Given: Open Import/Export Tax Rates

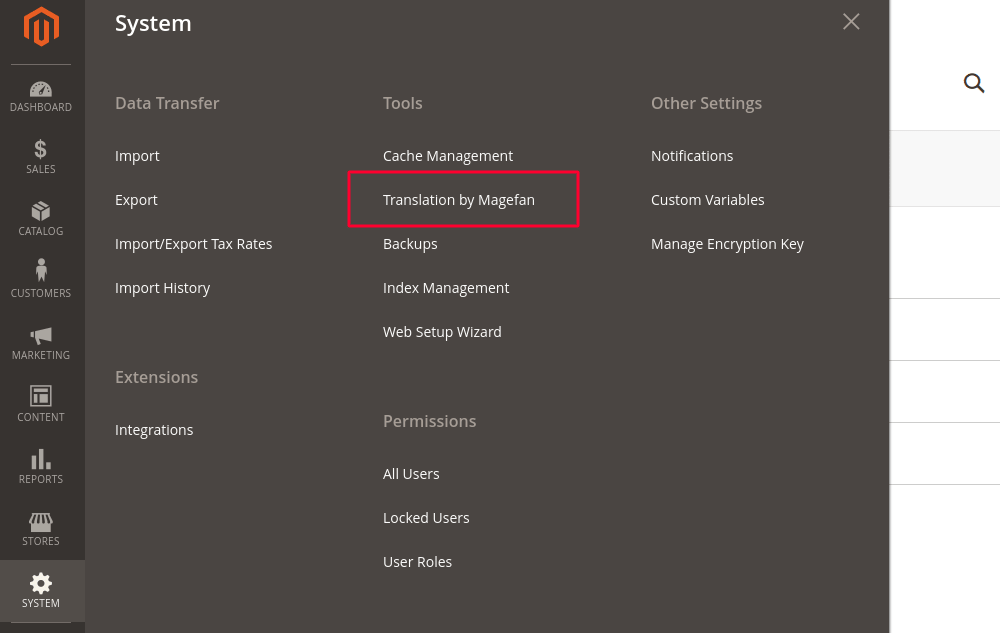Looking at the screenshot, I should tap(193, 244).
